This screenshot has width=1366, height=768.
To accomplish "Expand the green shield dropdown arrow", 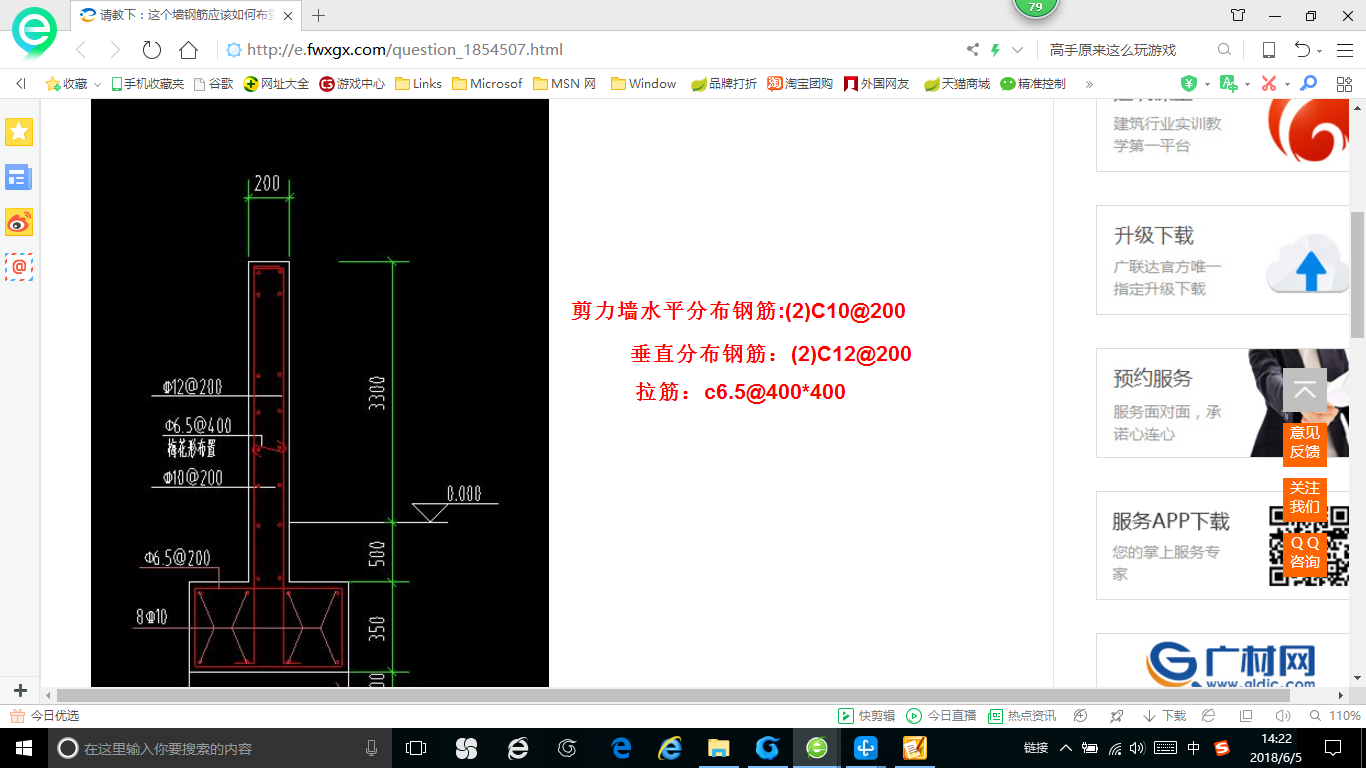I will [1207, 84].
